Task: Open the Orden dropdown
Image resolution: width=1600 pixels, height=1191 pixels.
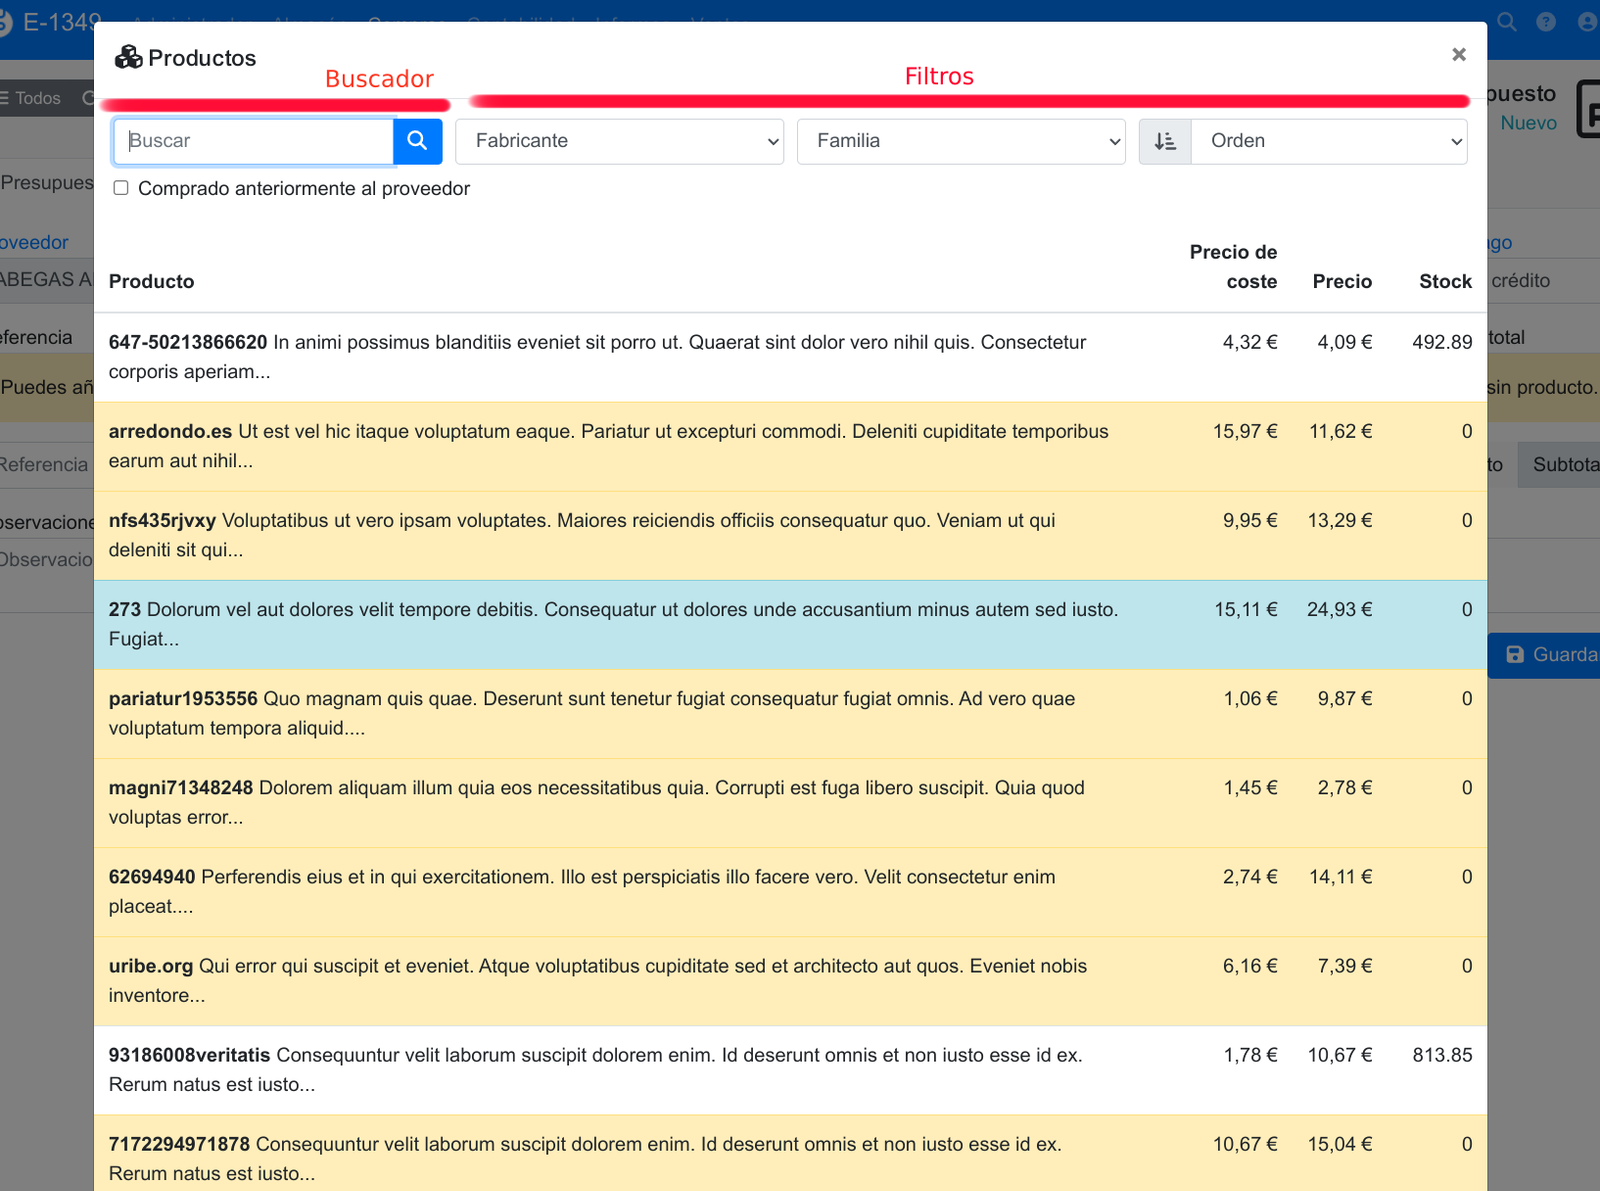Action: pyautogui.click(x=1329, y=141)
